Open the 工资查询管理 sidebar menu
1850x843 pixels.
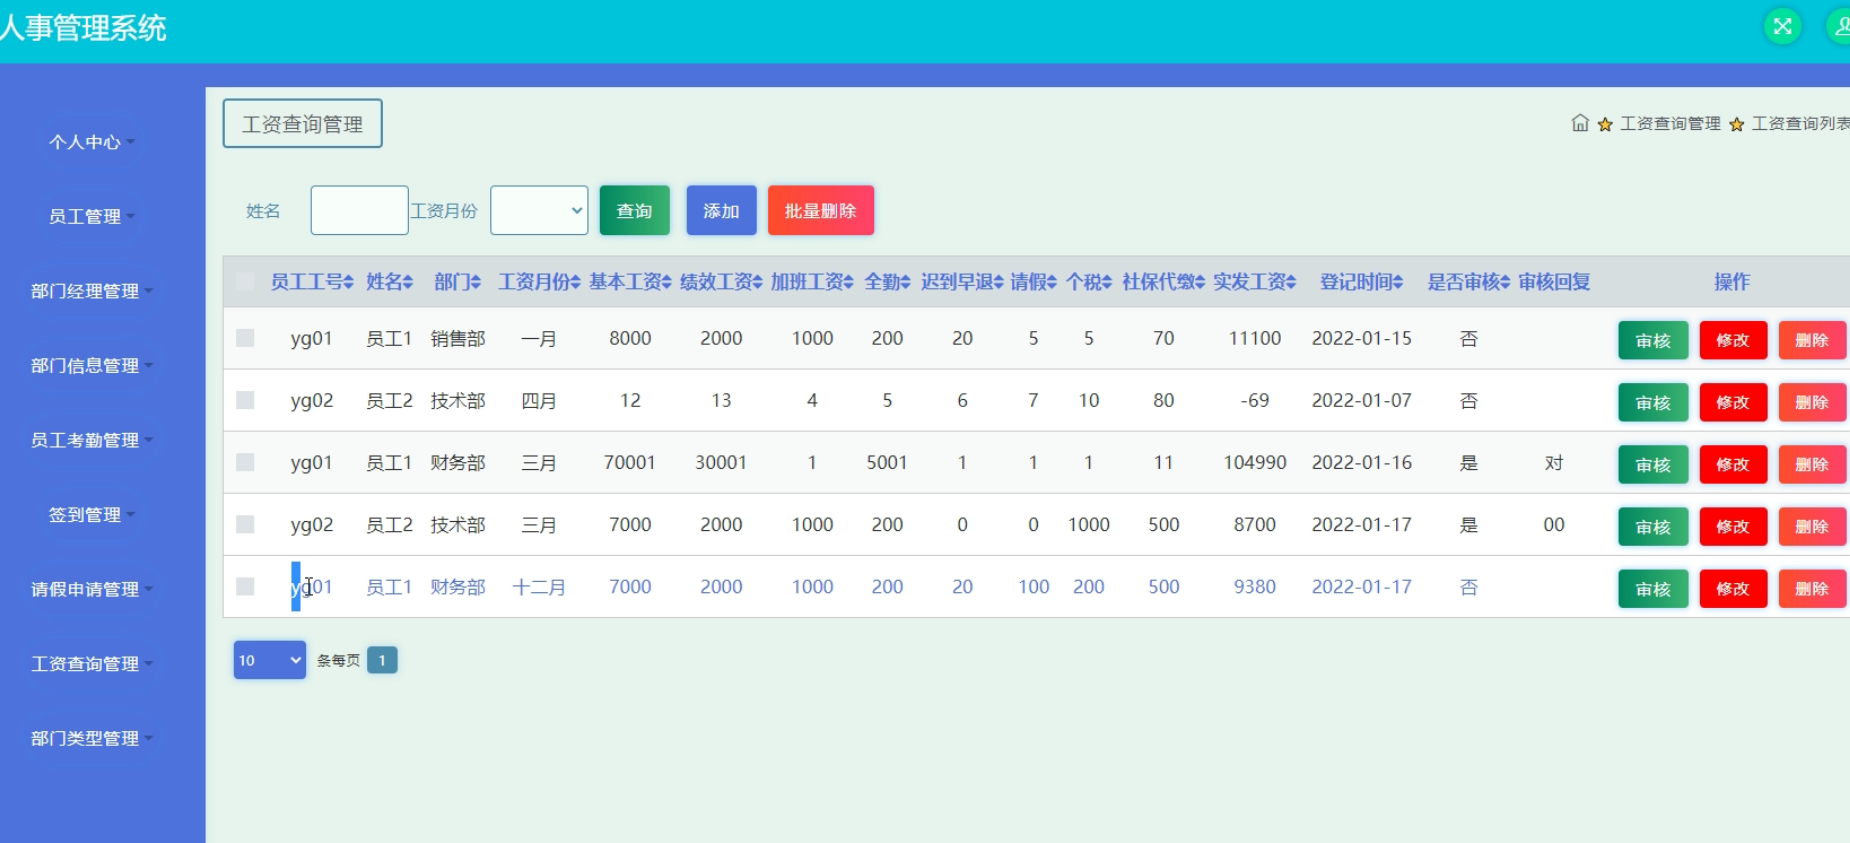pyautogui.click(x=91, y=663)
